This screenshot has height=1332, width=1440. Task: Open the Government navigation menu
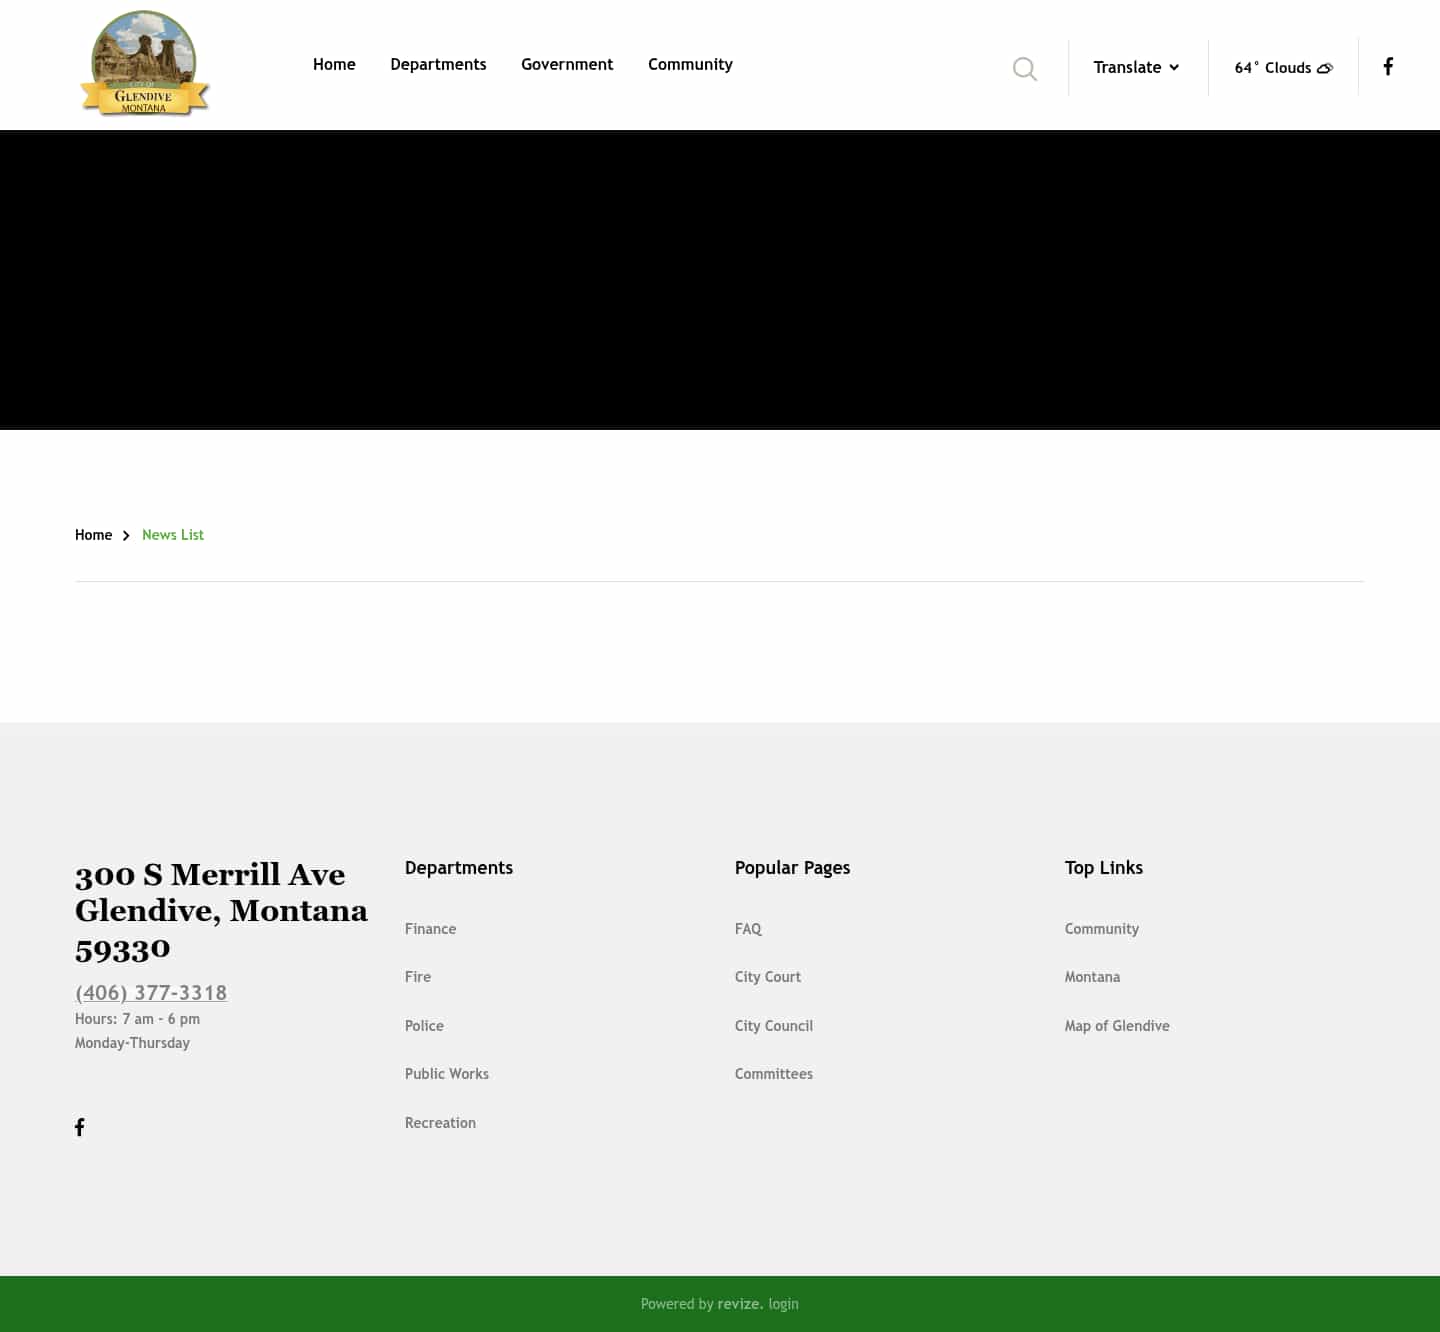(x=567, y=64)
